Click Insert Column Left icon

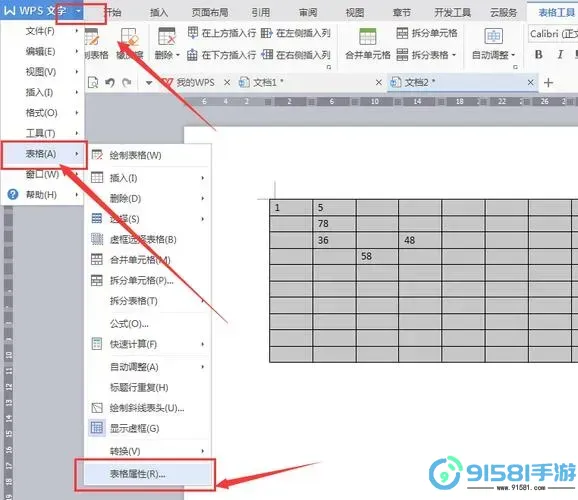coord(267,33)
